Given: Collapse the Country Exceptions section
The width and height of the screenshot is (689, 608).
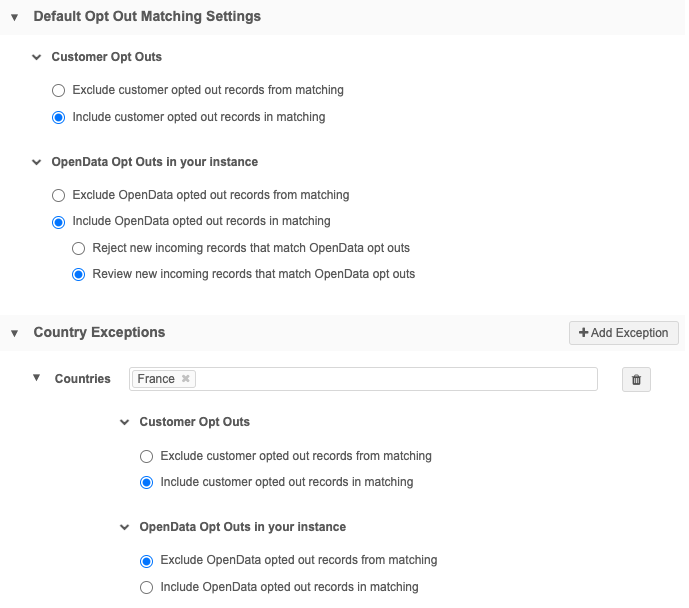Looking at the screenshot, I should pyautogui.click(x=15, y=333).
